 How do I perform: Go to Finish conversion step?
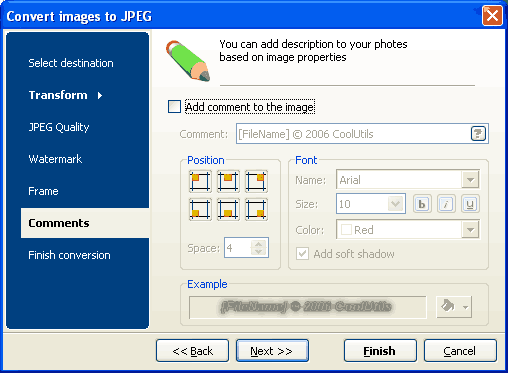[69, 255]
